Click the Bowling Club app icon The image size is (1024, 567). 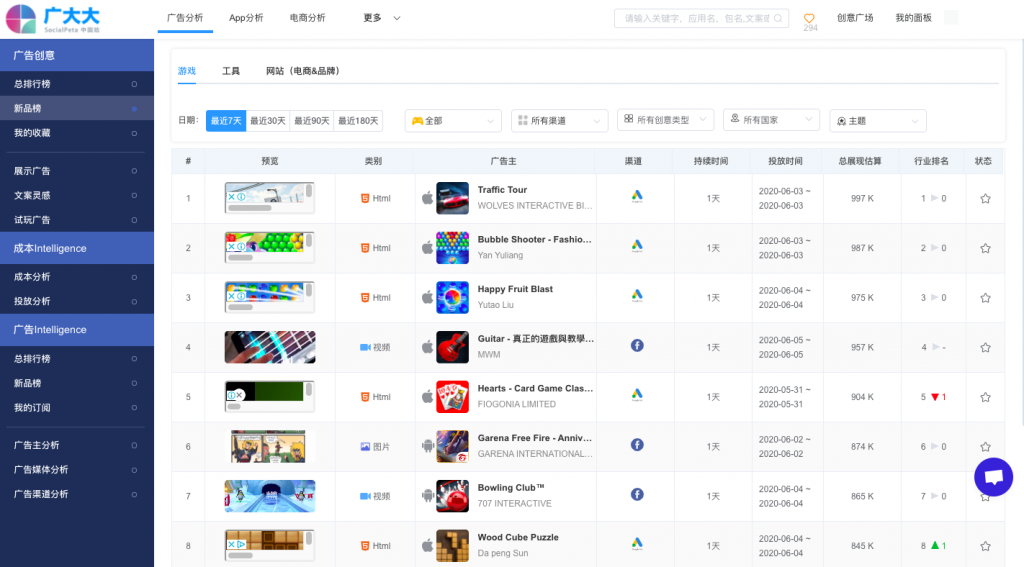[452, 496]
